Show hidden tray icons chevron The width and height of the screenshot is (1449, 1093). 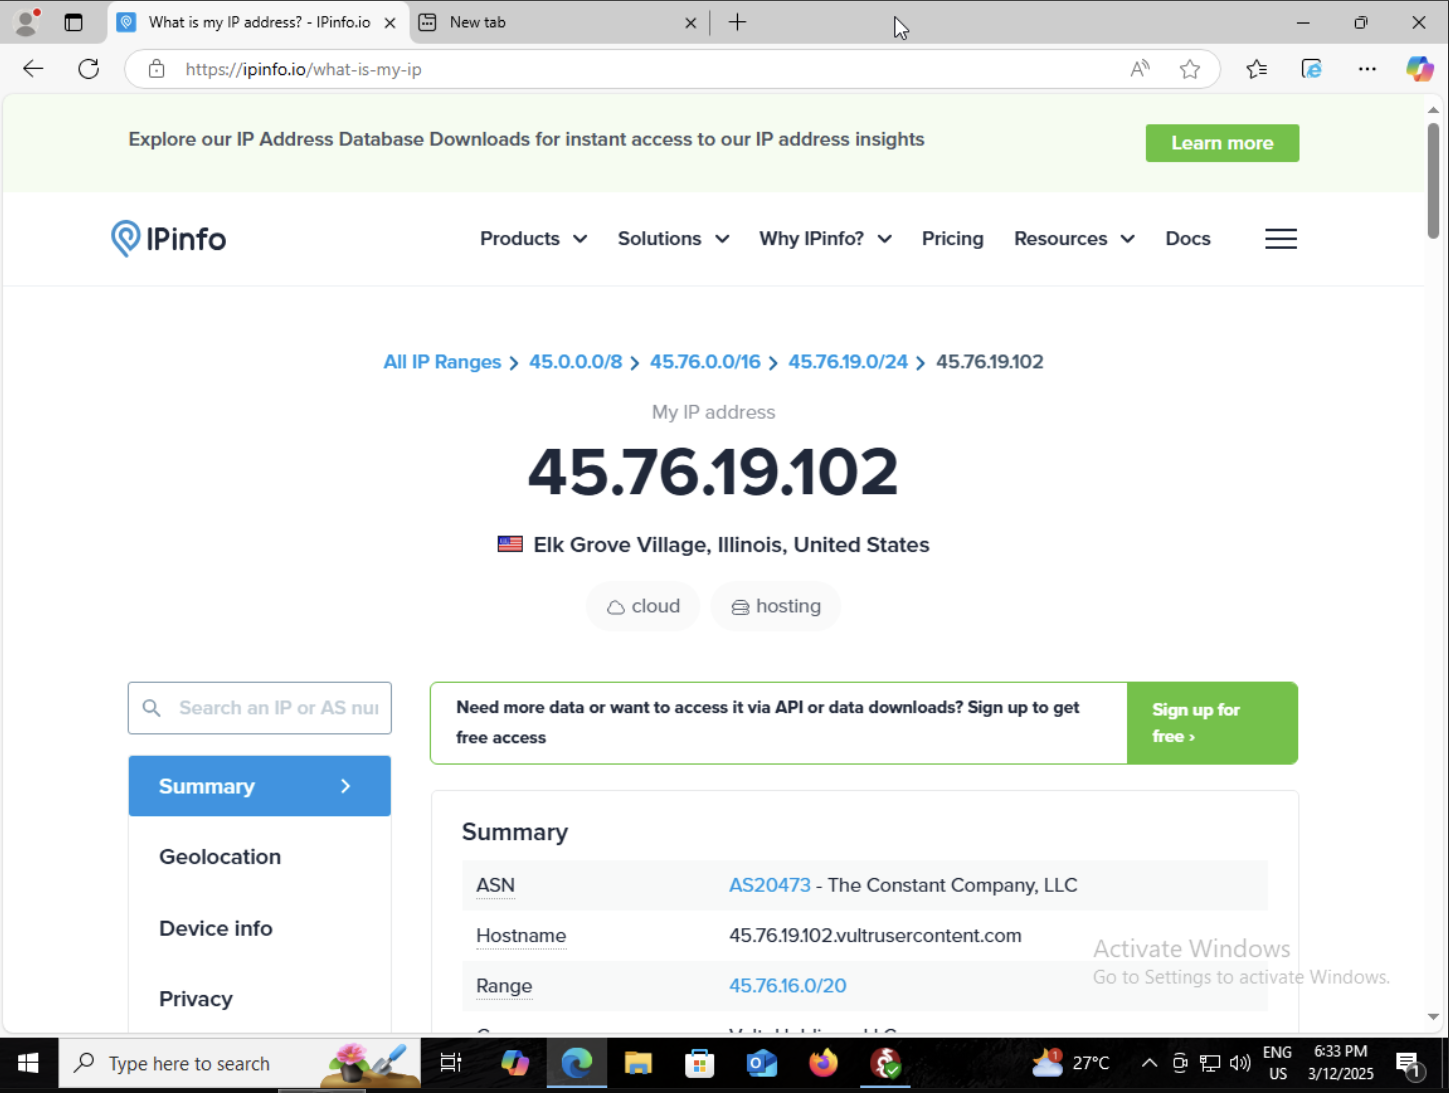(x=1150, y=1063)
